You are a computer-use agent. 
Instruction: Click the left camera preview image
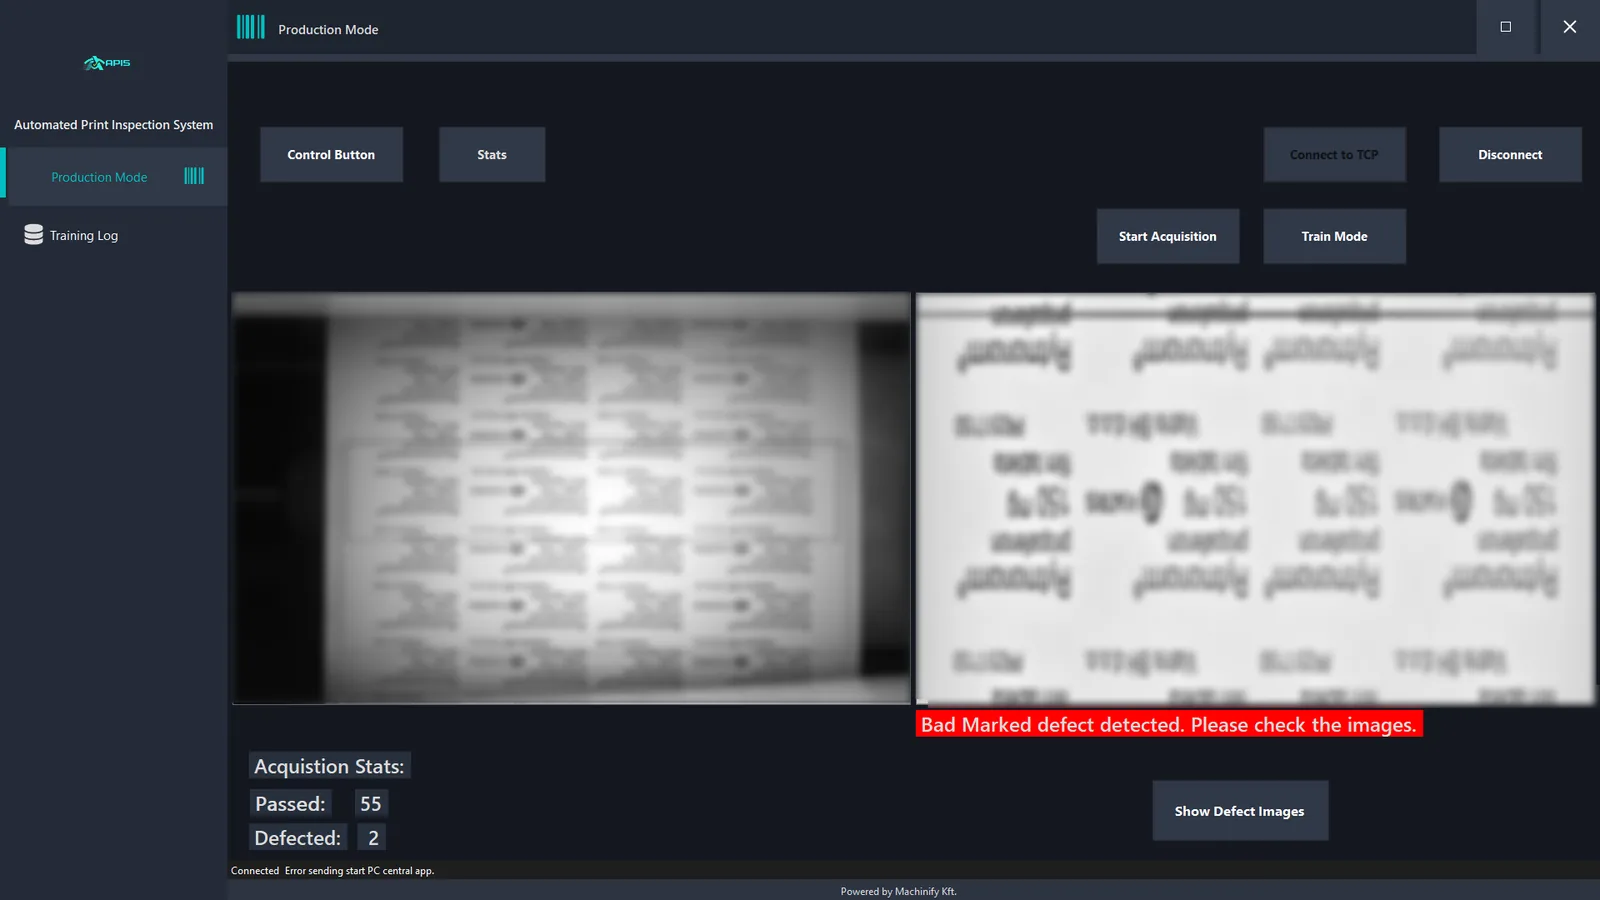point(571,498)
